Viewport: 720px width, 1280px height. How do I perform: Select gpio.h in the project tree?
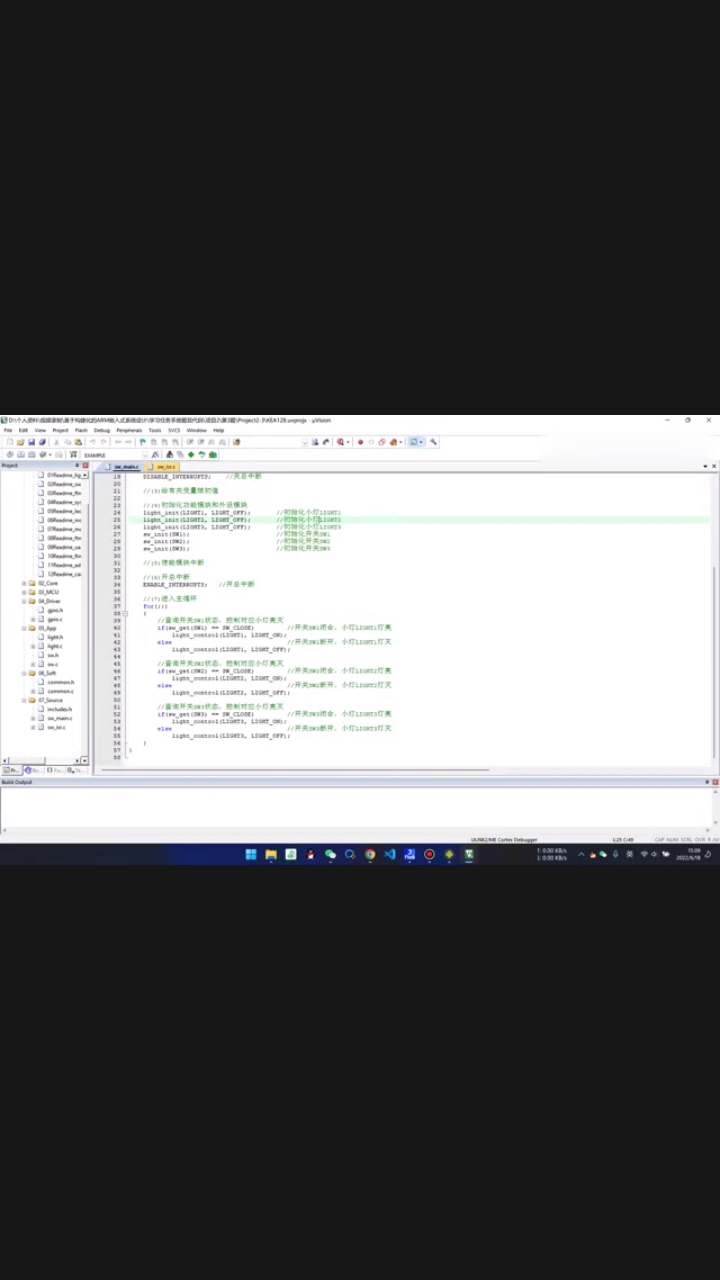55,610
